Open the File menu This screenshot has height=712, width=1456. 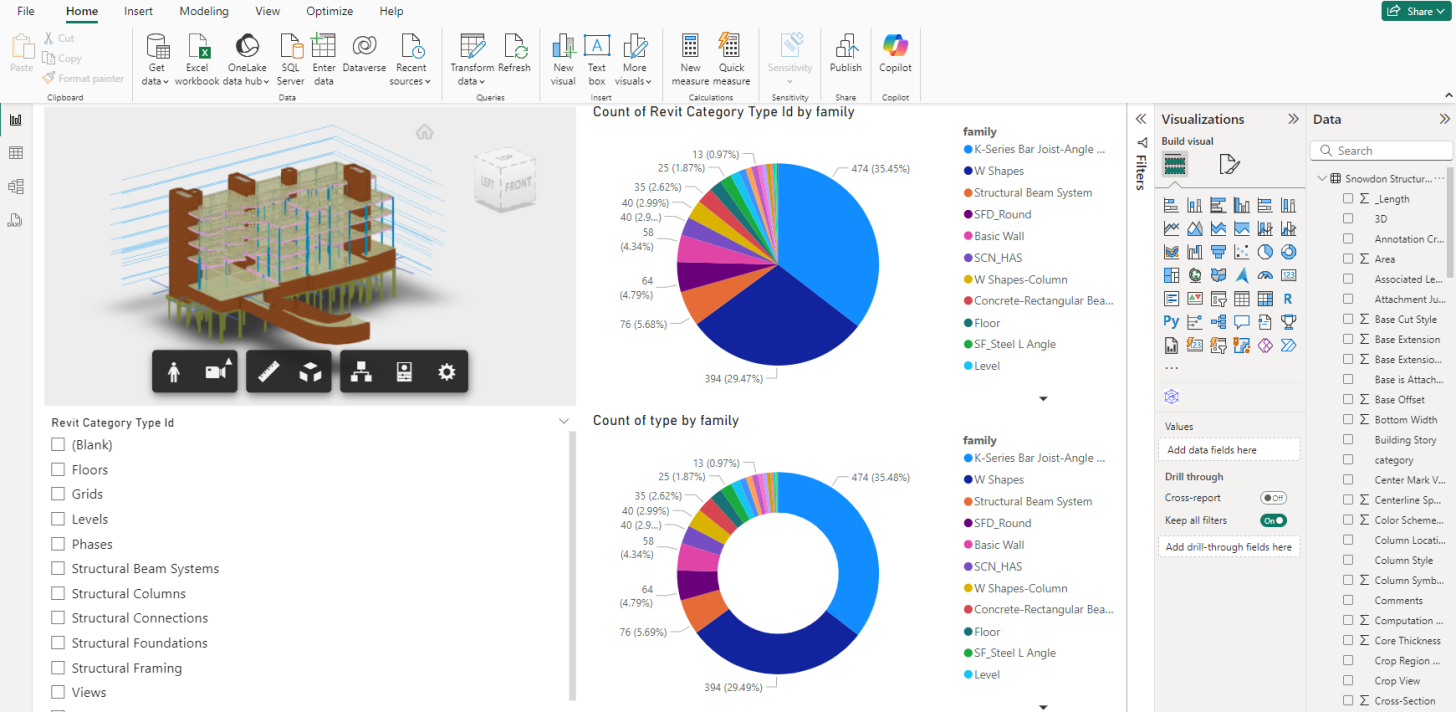click(26, 11)
